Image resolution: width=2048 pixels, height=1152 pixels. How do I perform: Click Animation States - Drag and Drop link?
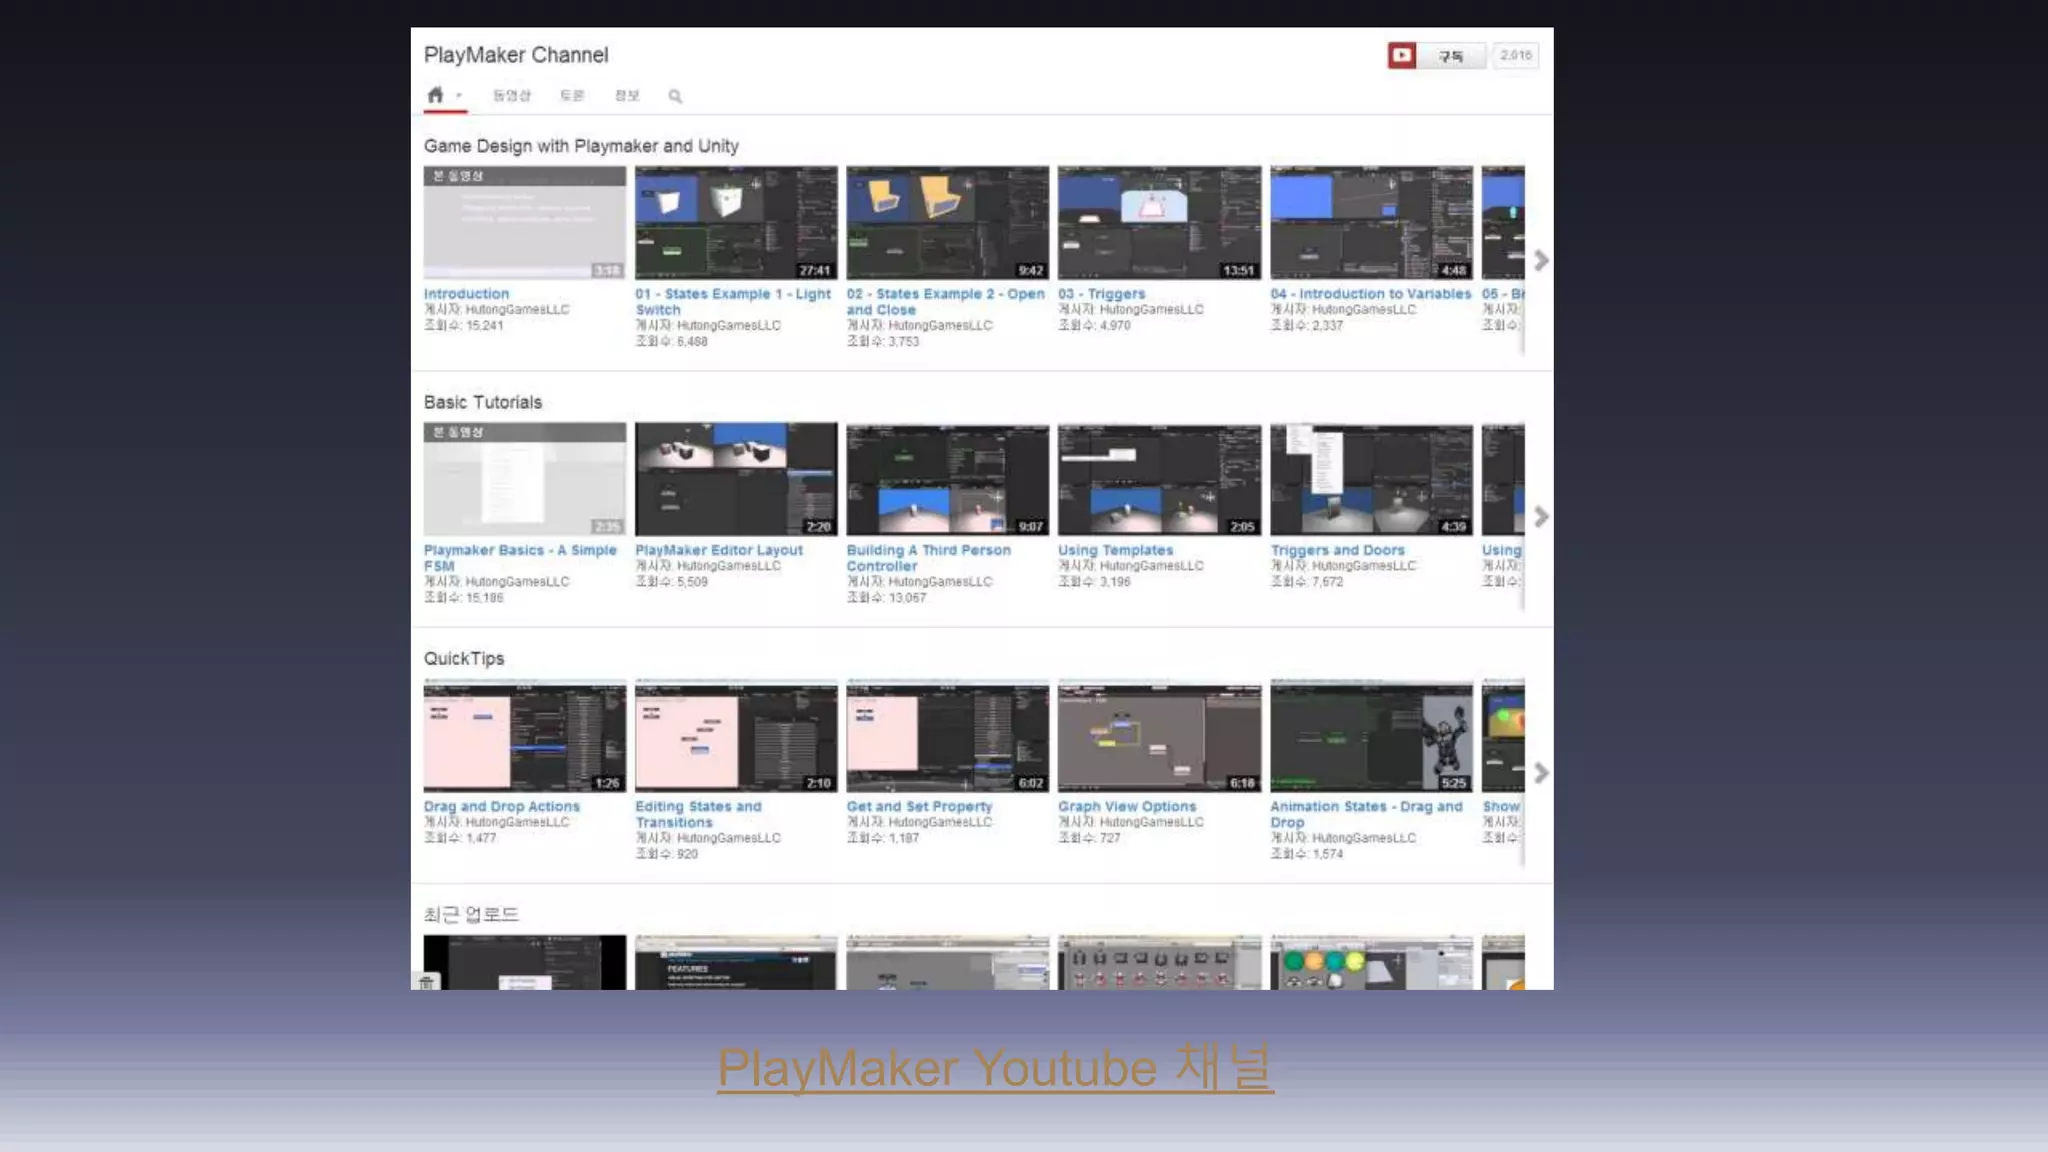coord(1366,814)
